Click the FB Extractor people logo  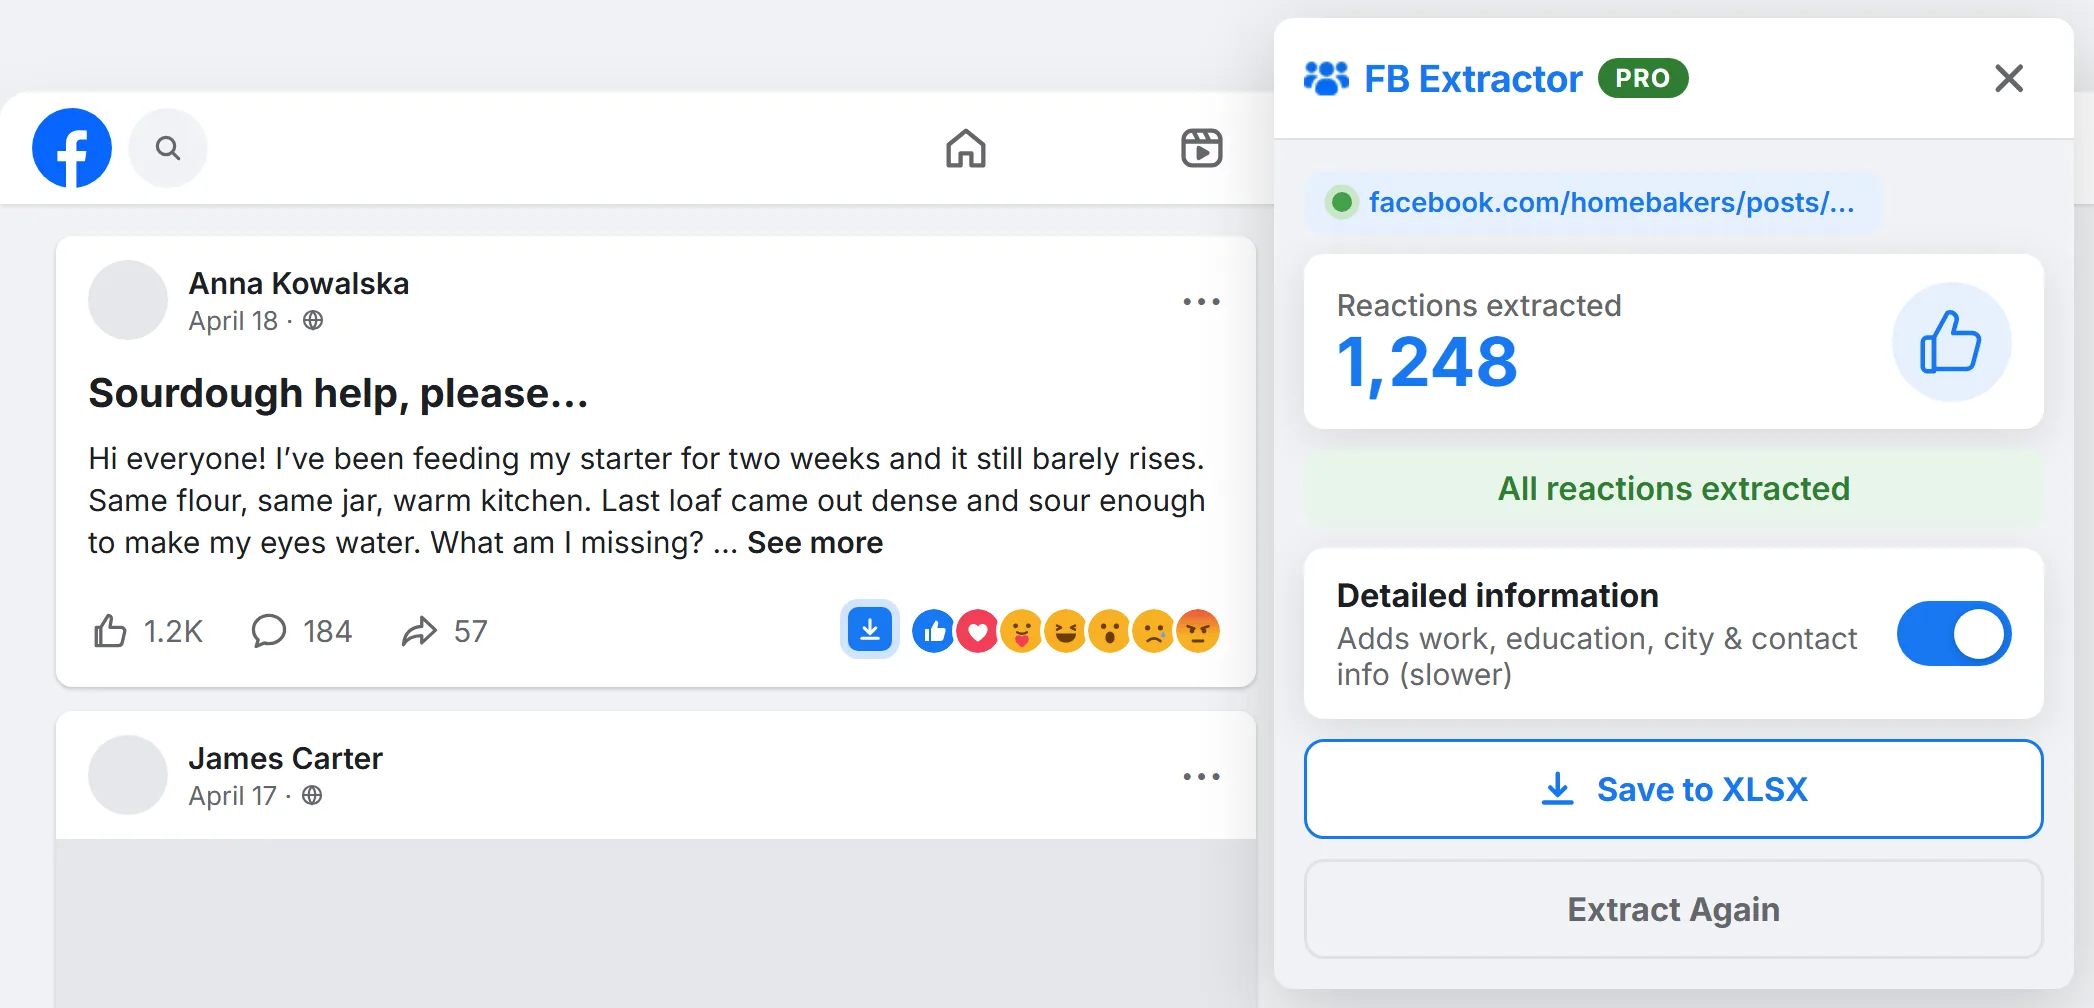1327,78
